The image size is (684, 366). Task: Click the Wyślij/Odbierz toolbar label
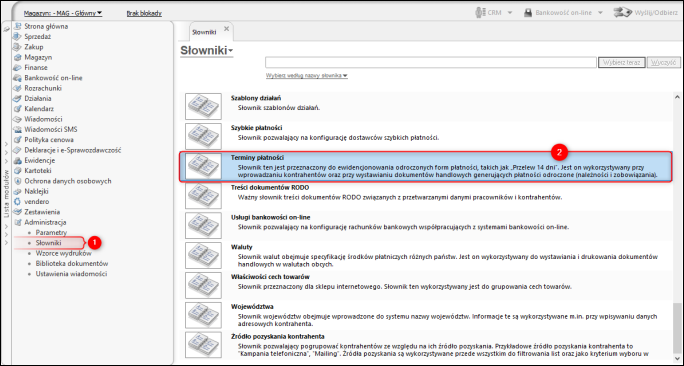(657, 13)
